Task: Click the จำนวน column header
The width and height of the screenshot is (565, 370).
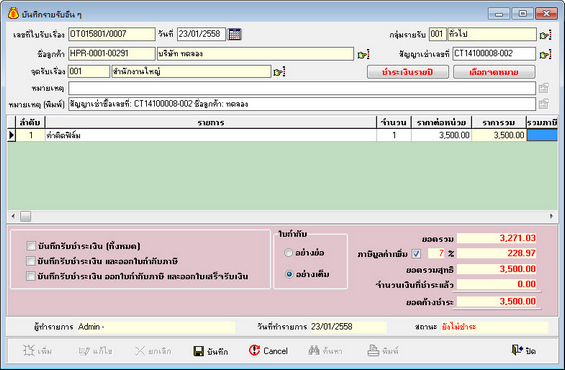Action: pyautogui.click(x=394, y=122)
